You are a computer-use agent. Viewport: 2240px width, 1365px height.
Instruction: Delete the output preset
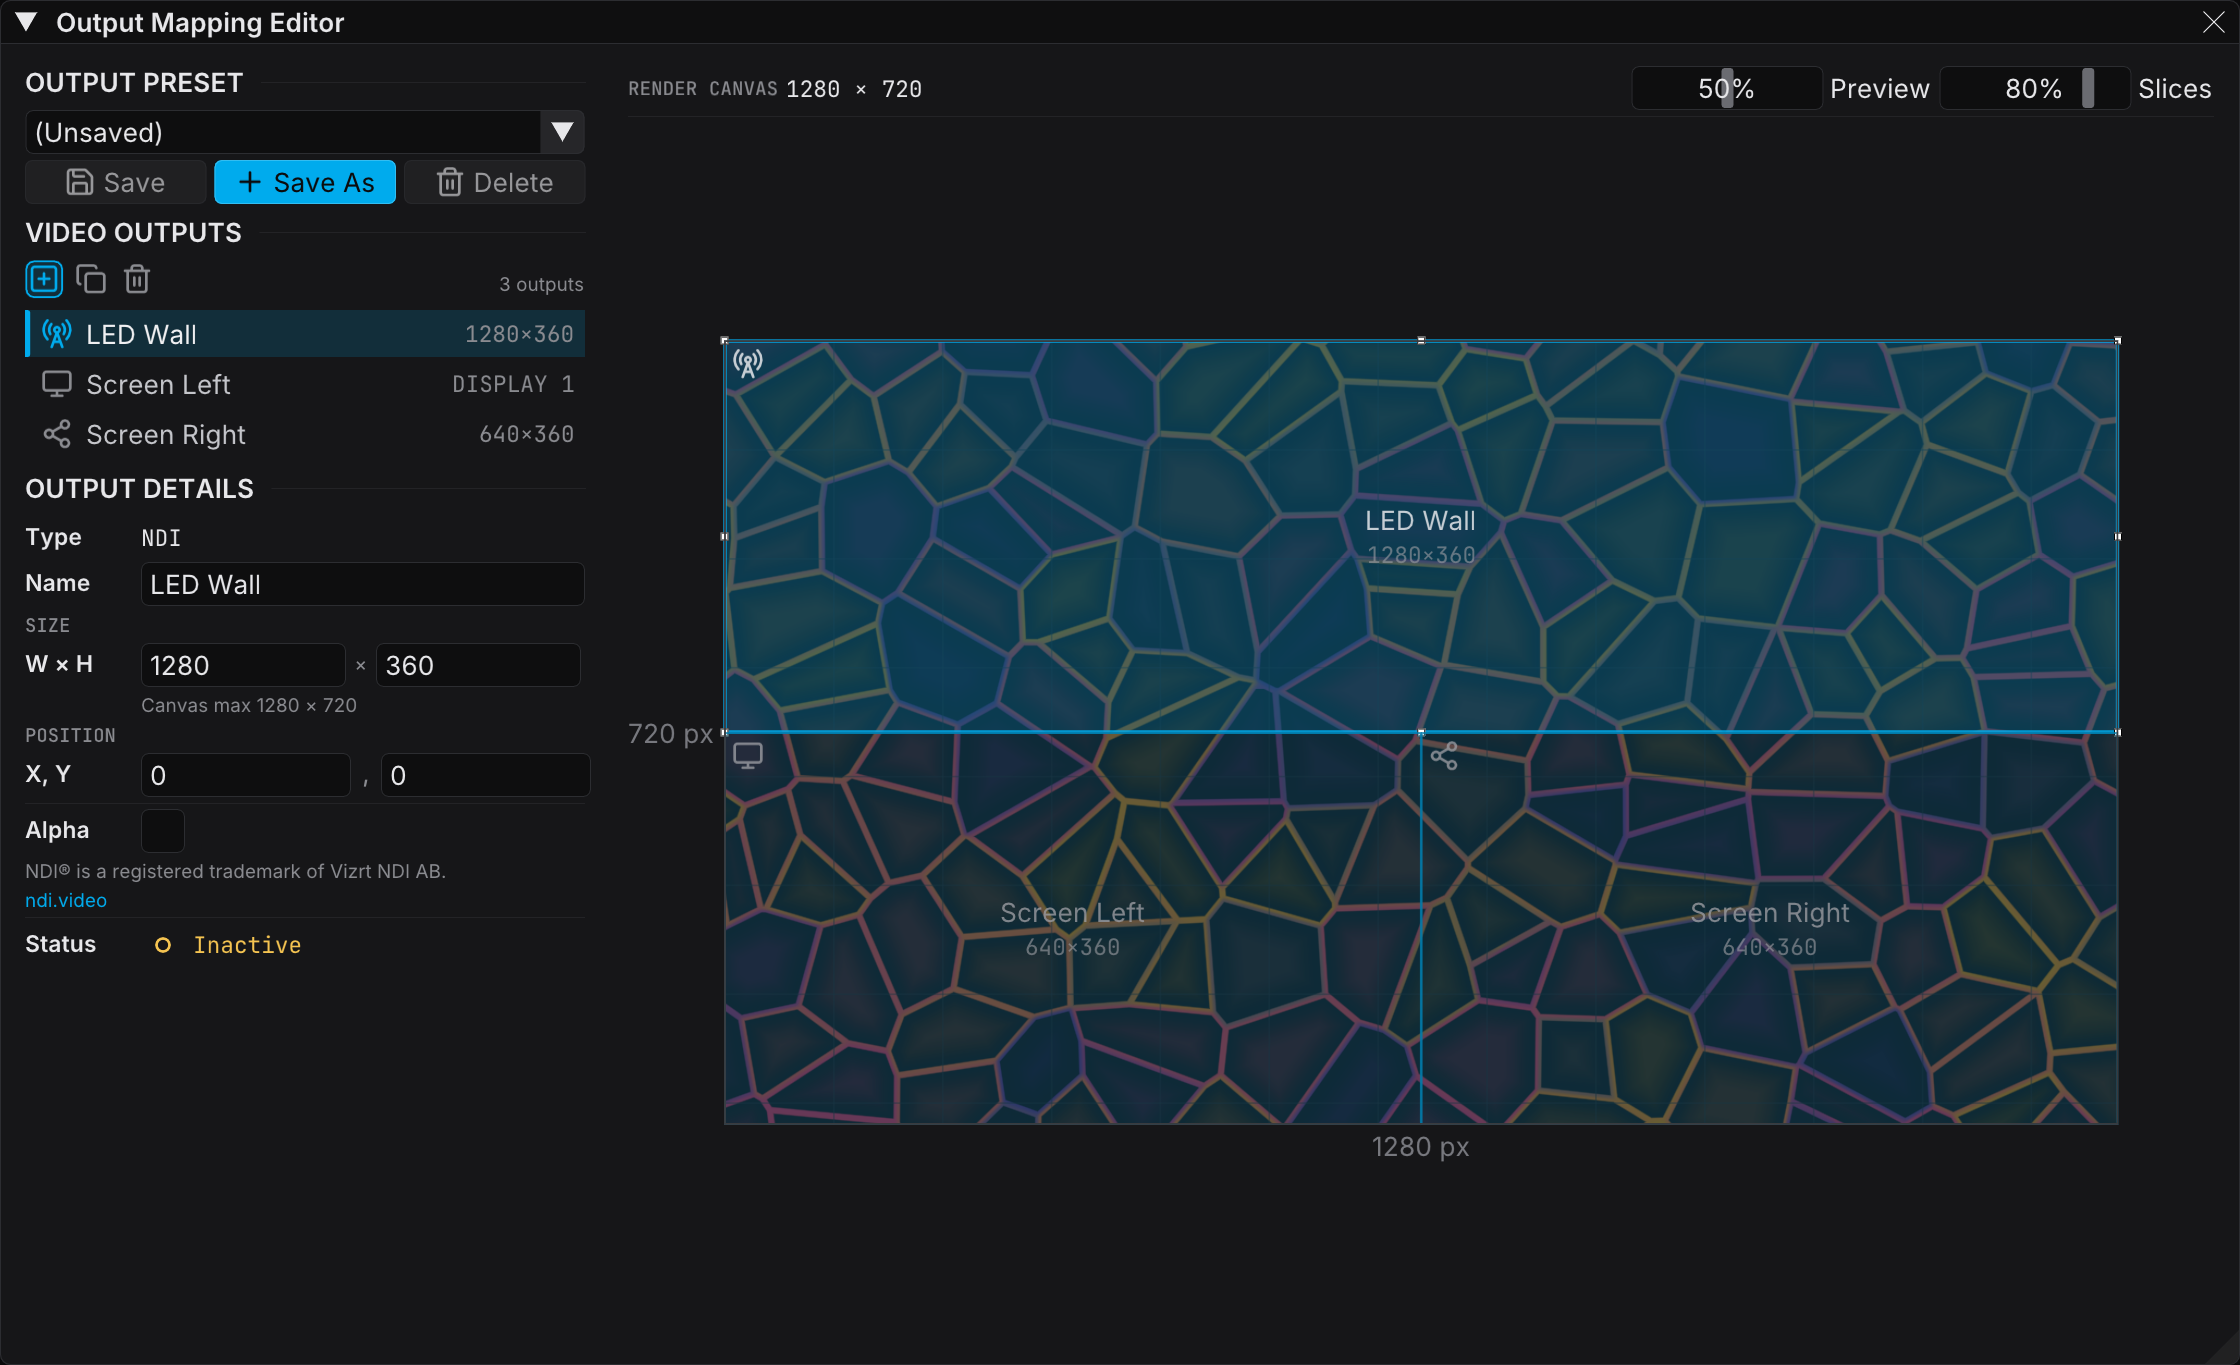pyautogui.click(x=495, y=183)
